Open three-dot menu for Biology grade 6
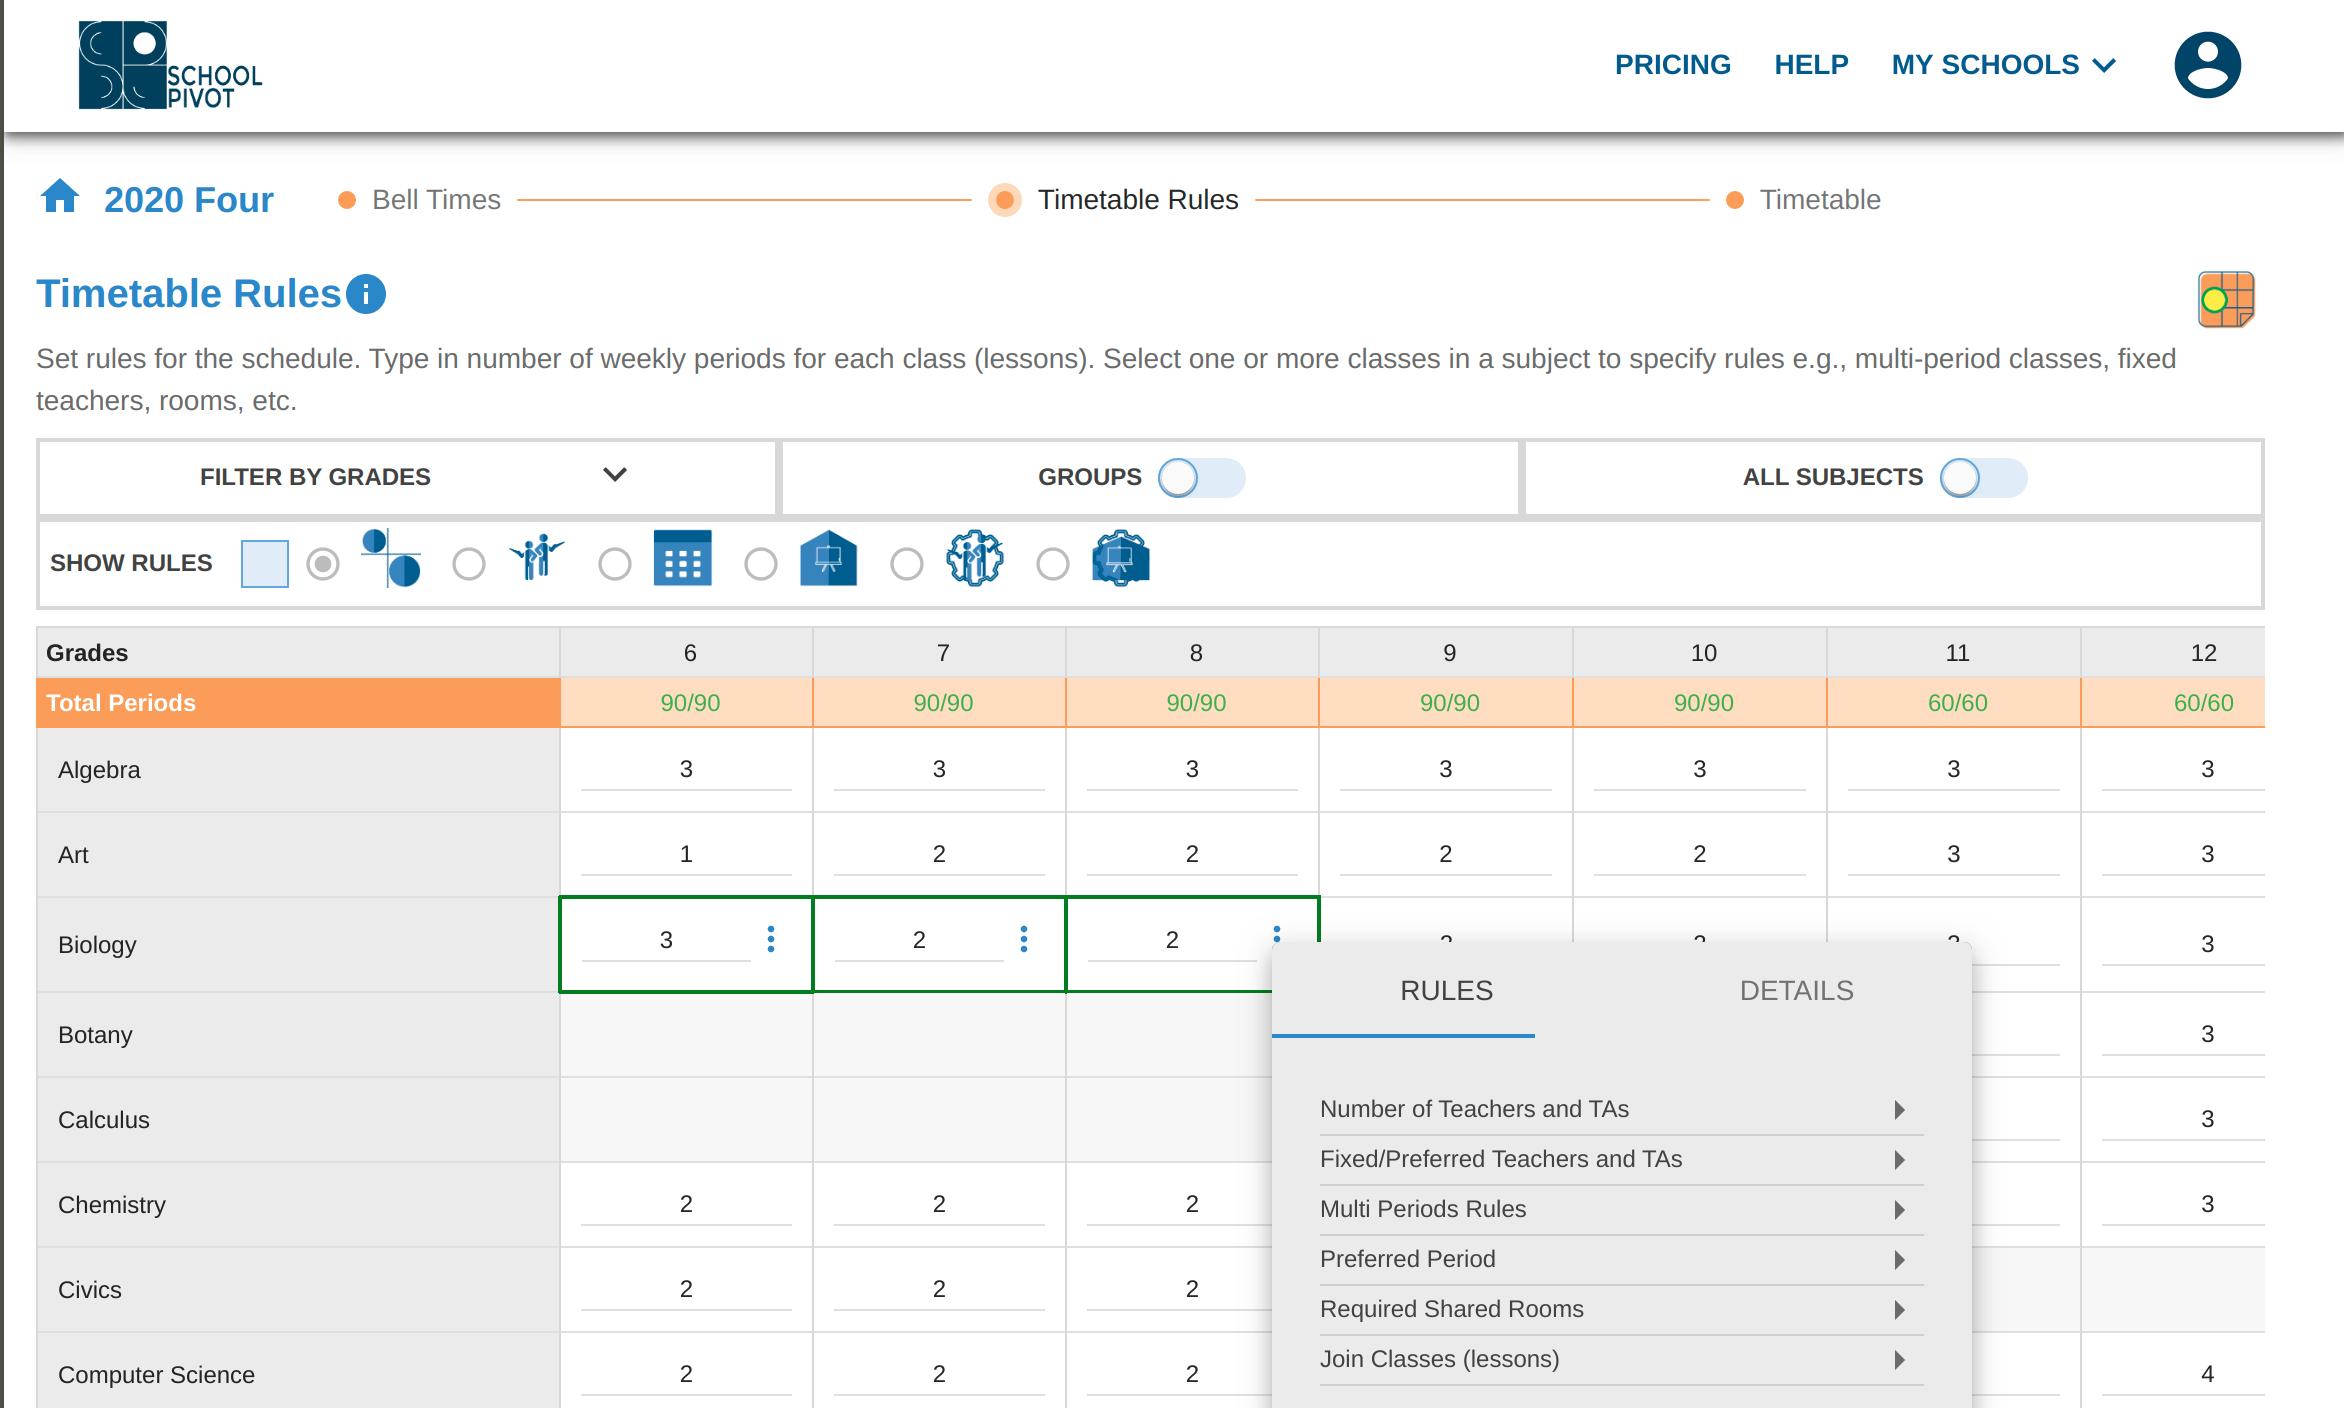 pos(771,939)
